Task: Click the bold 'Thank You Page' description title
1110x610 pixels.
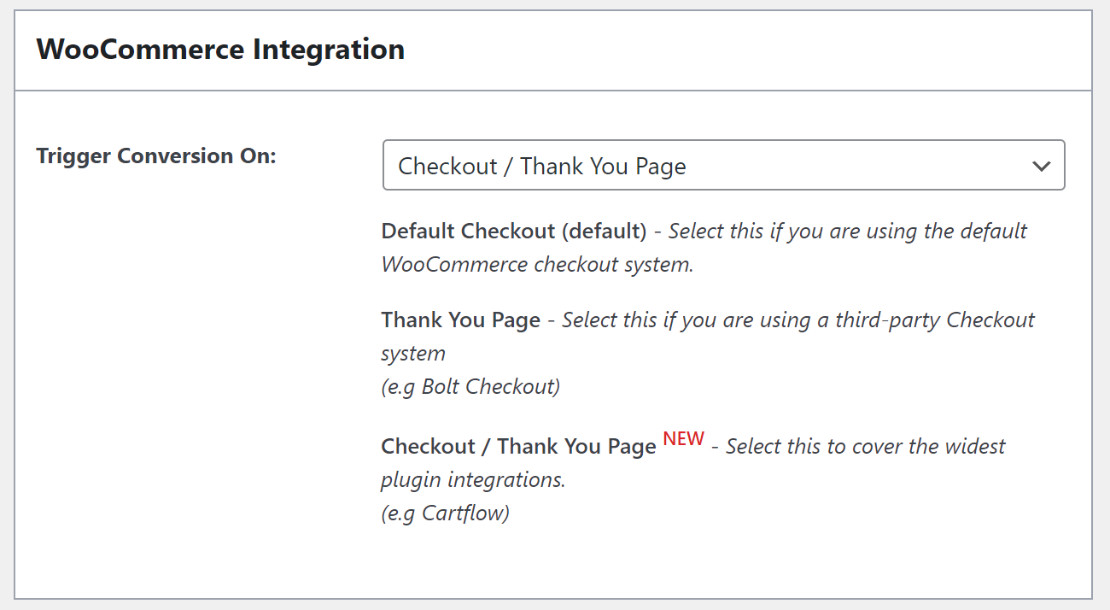Action: [460, 320]
